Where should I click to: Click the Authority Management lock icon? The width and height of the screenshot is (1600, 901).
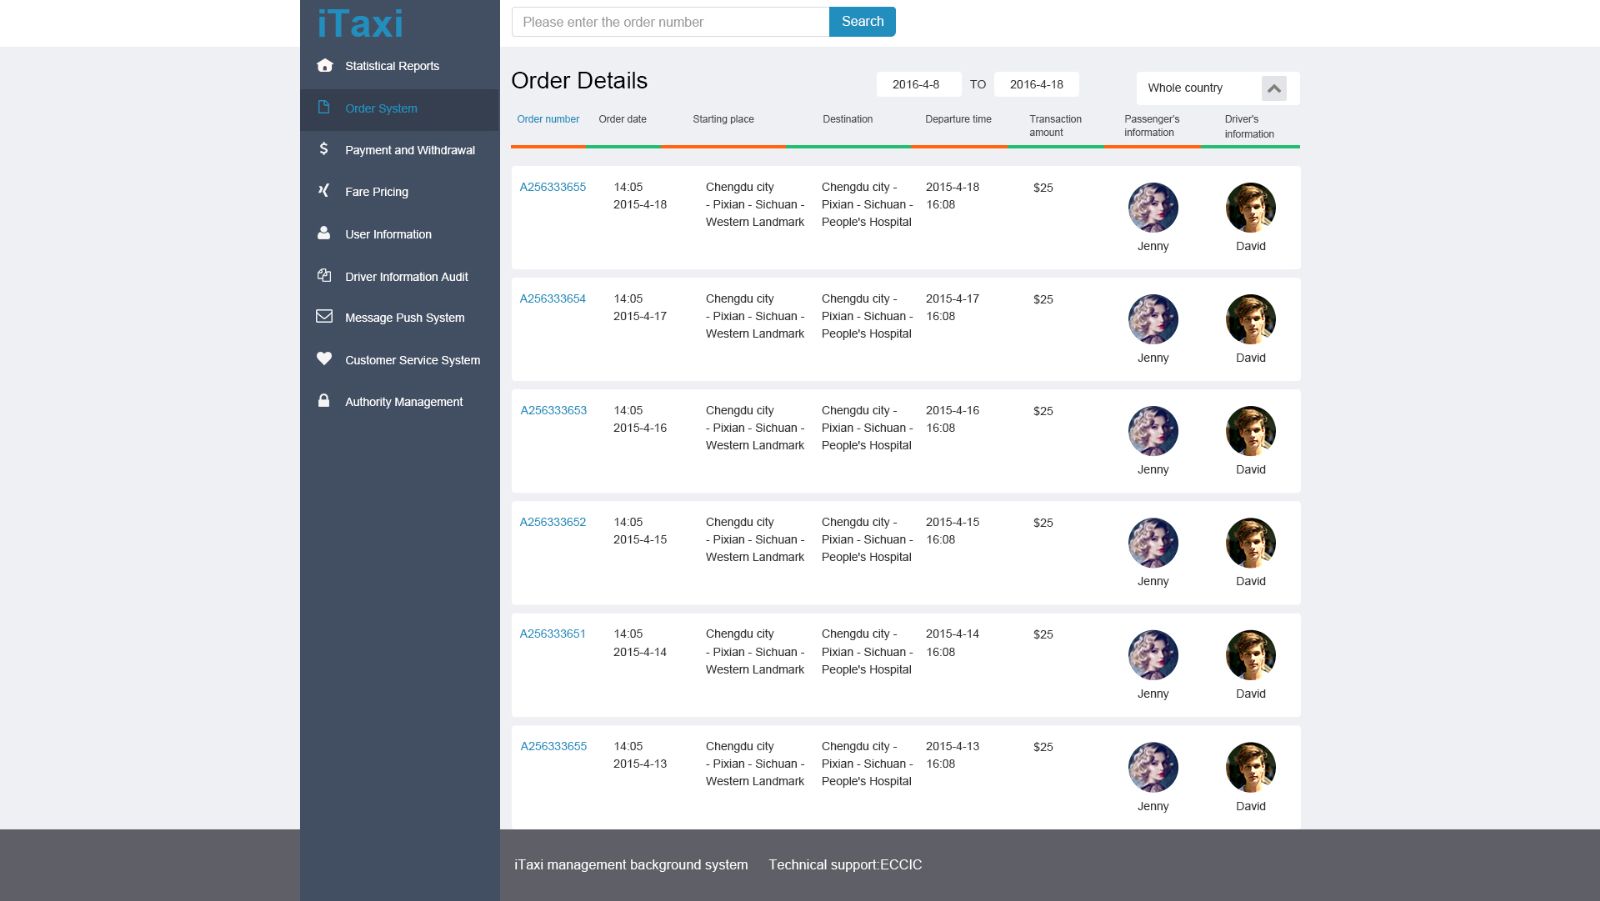324,401
